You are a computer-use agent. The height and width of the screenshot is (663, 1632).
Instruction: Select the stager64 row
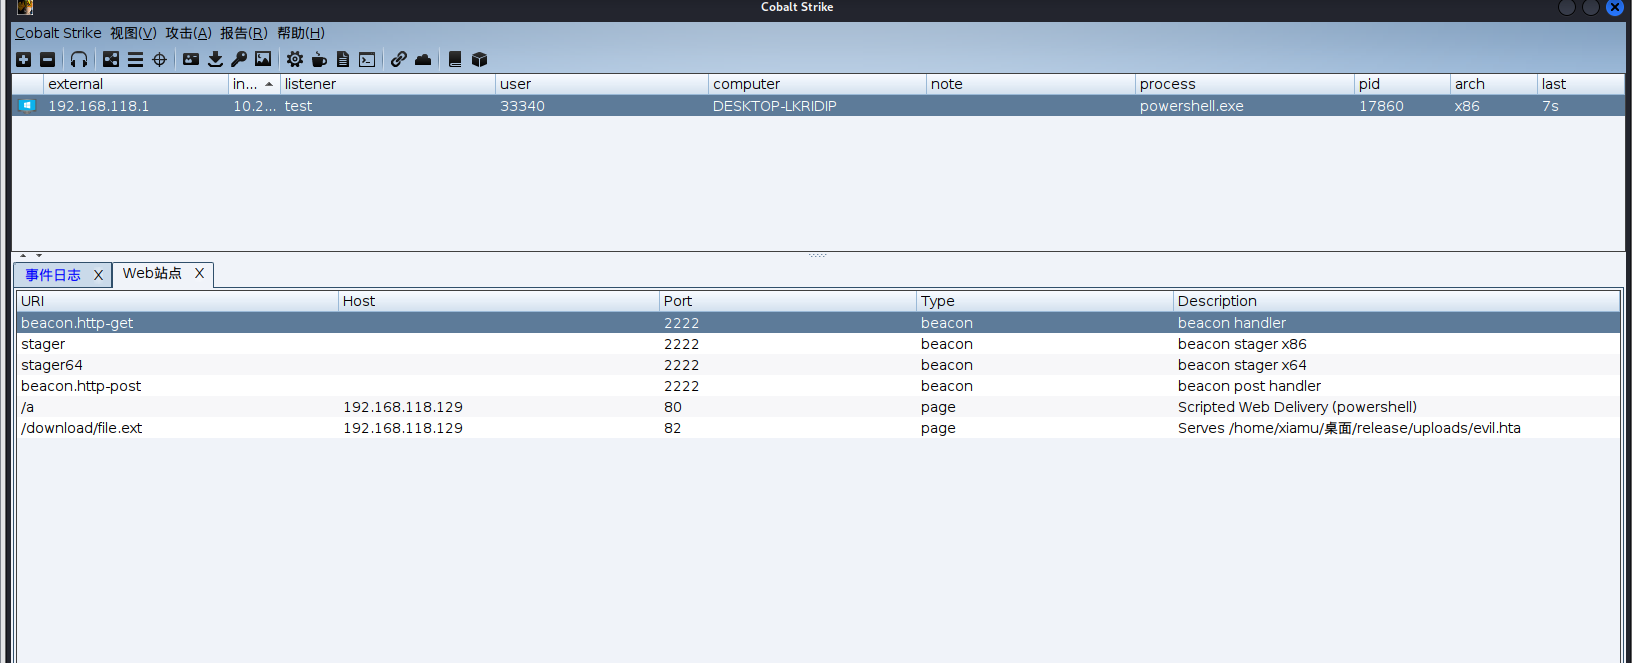click(818, 365)
